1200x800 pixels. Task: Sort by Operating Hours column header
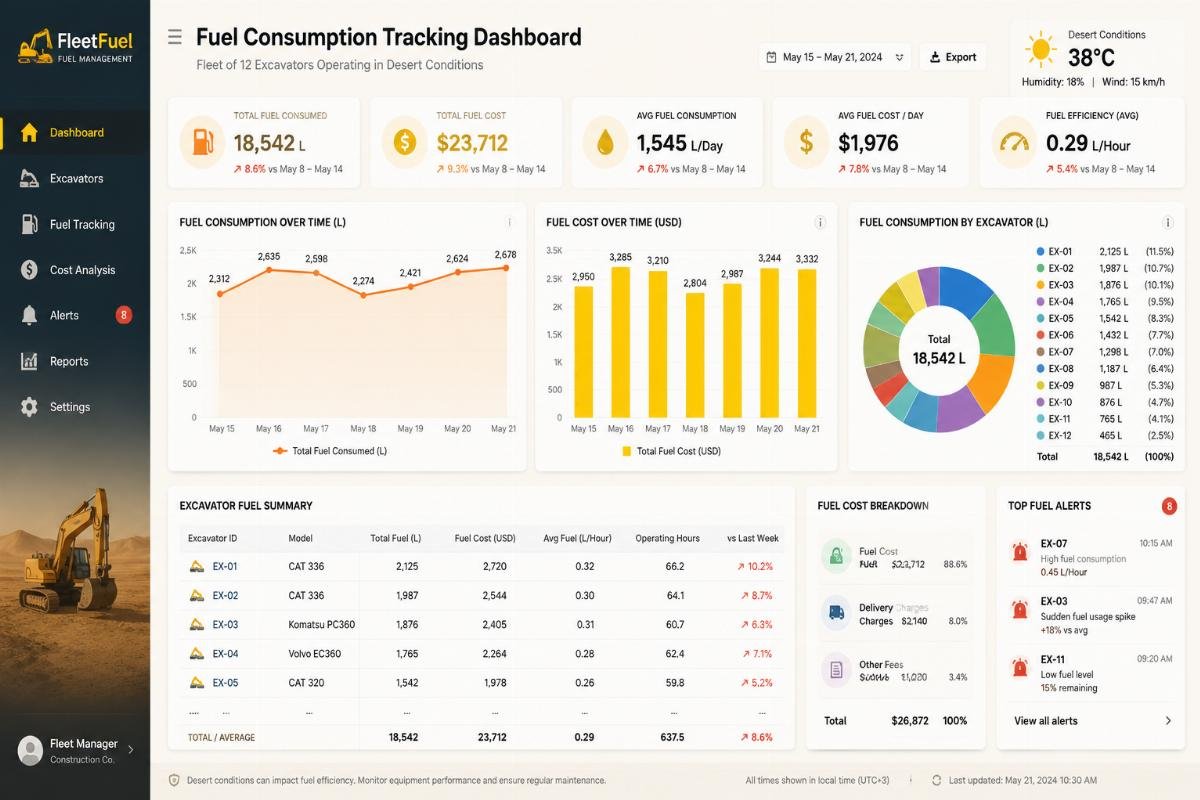coord(668,538)
